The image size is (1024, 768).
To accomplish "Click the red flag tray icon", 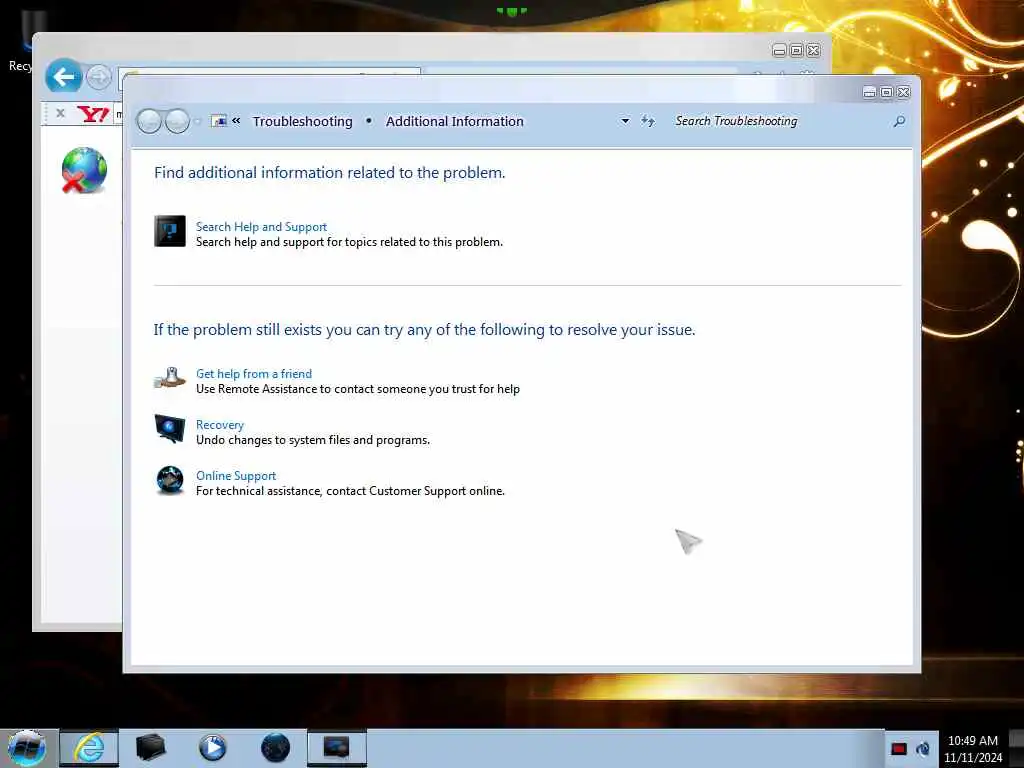I will pos(899,748).
